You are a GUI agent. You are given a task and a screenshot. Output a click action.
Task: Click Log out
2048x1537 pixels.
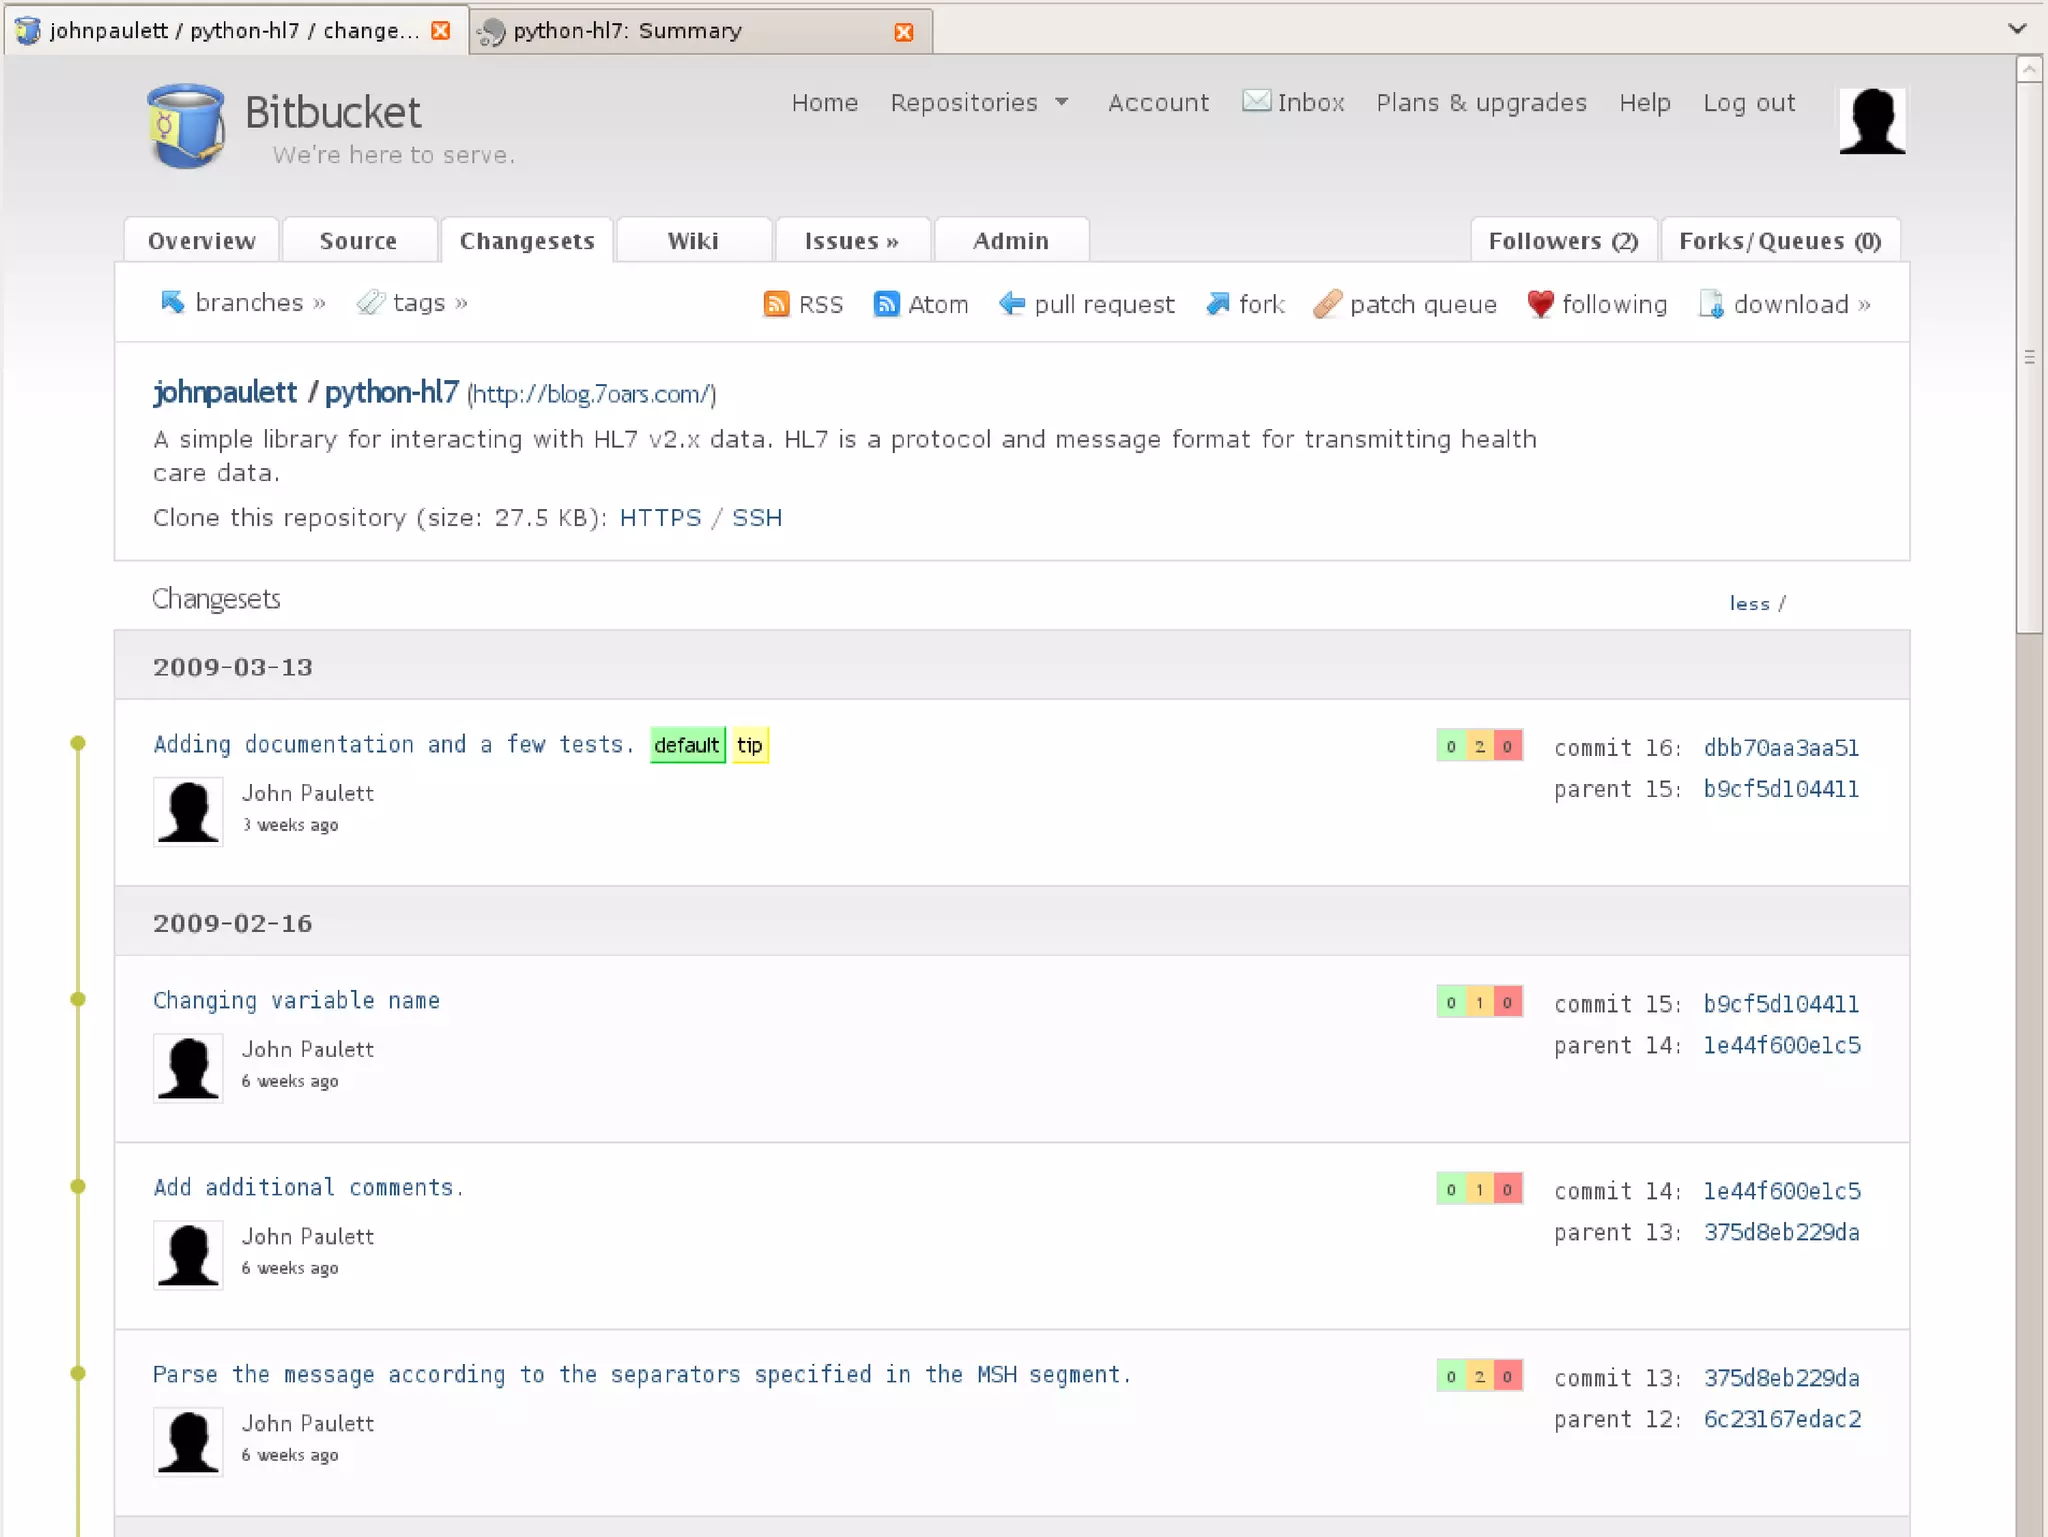[1749, 103]
